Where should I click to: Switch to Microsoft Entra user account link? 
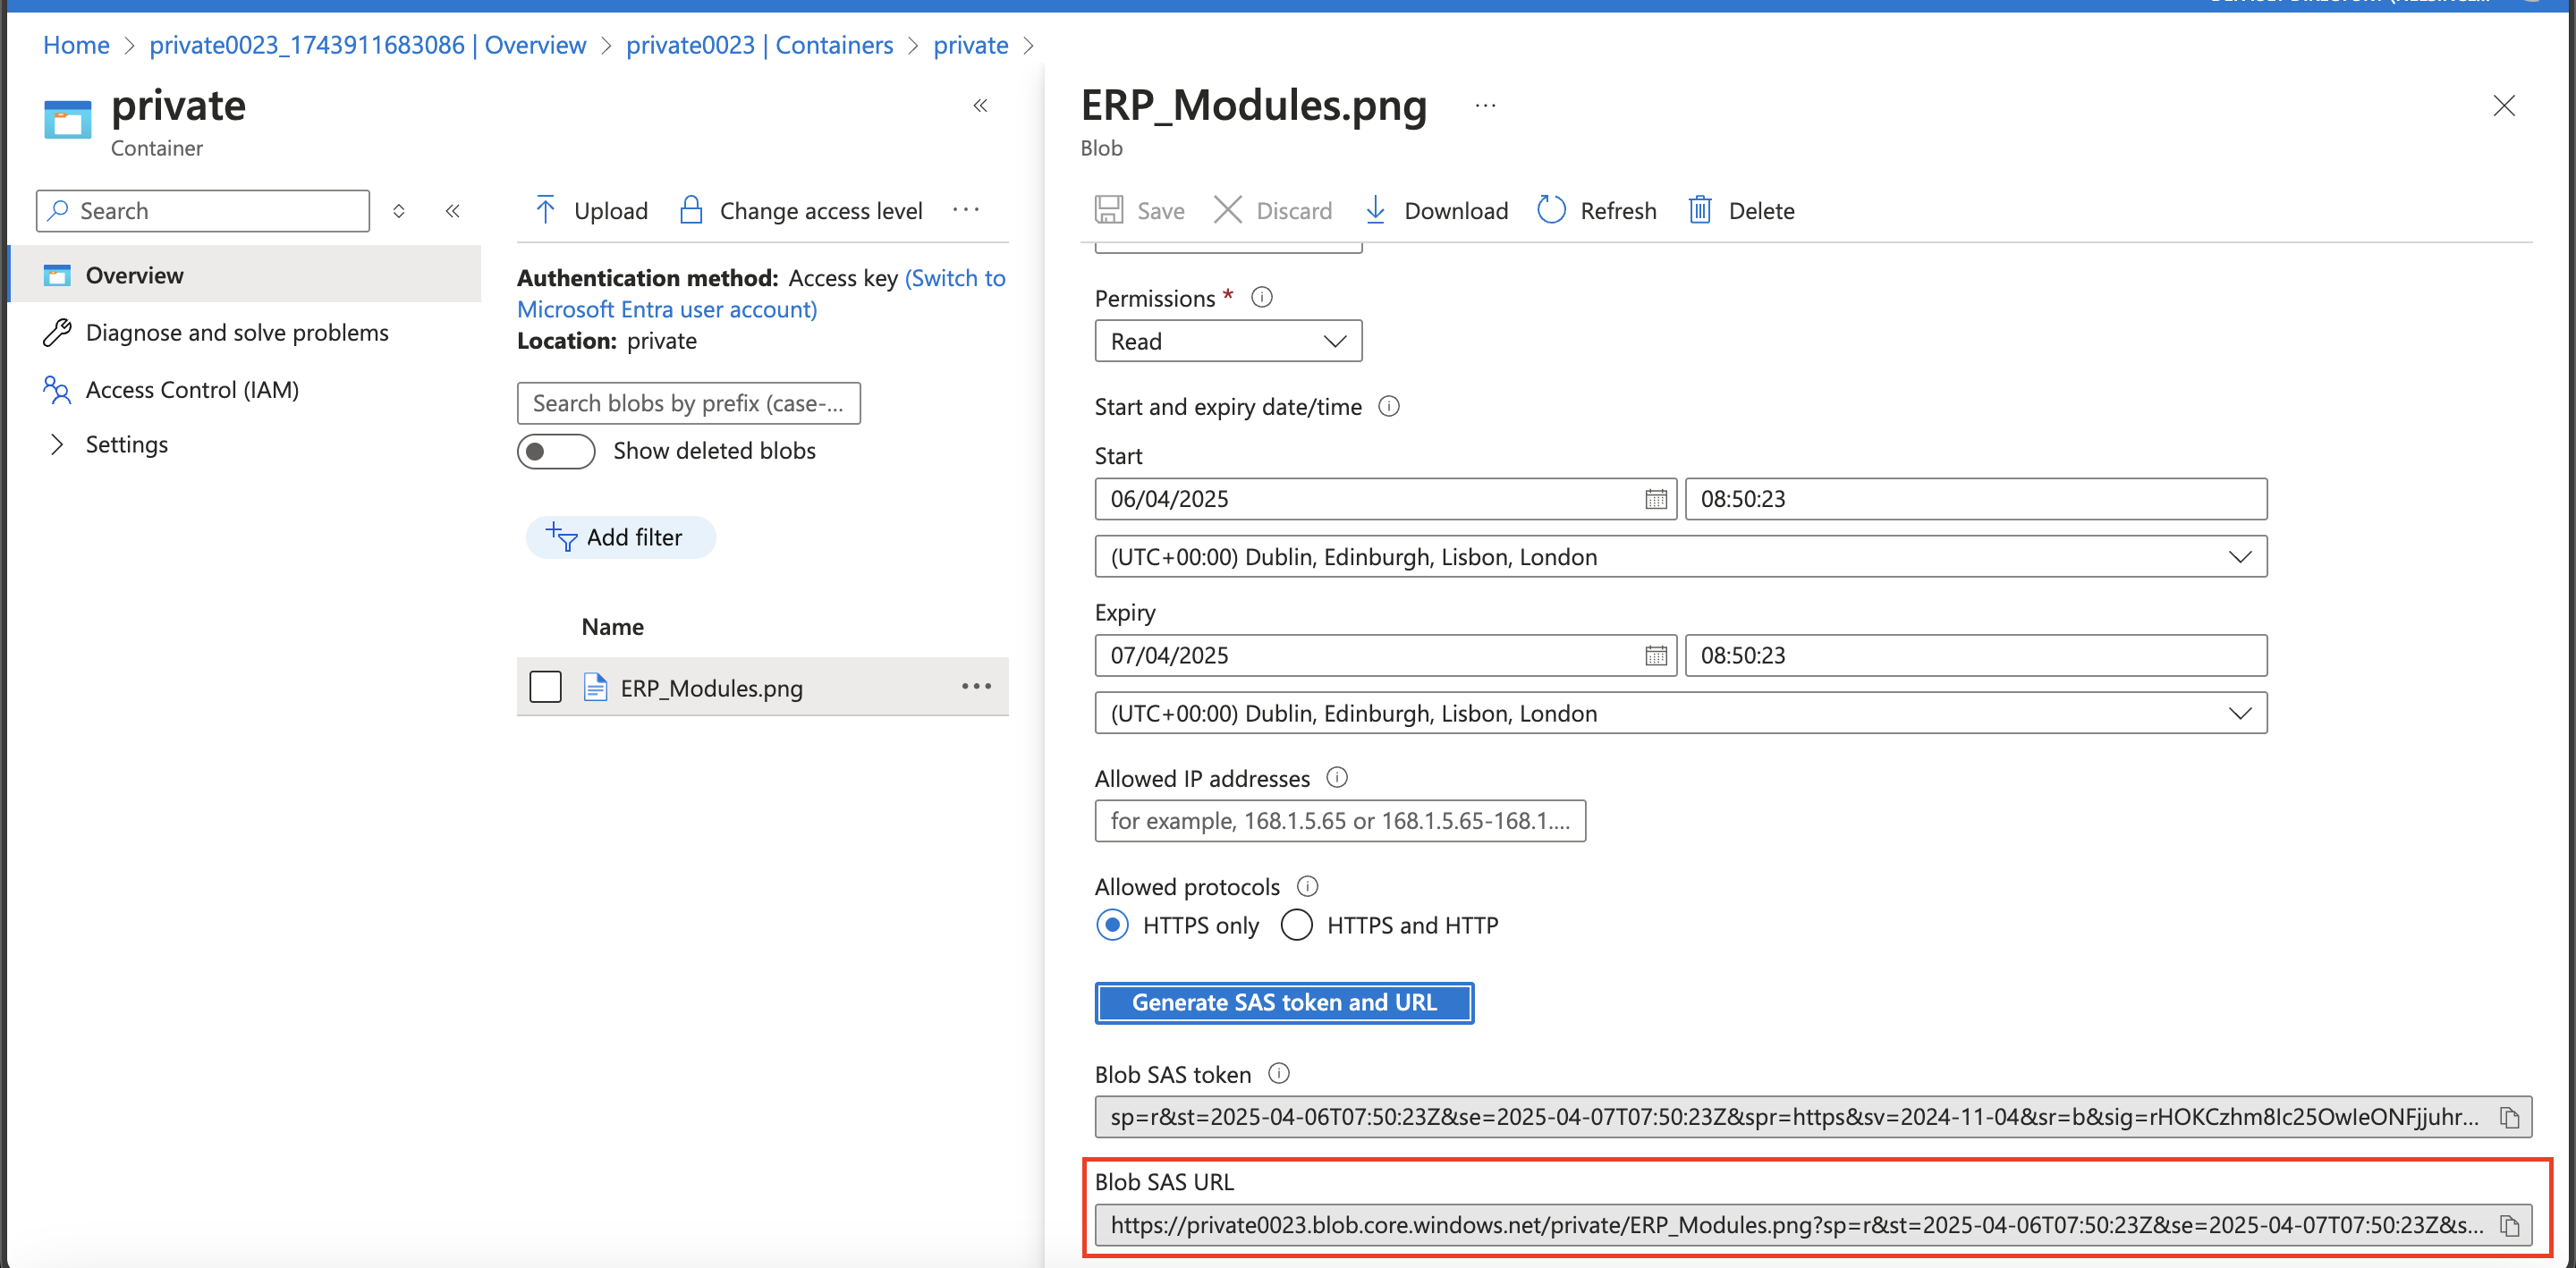click(x=761, y=294)
